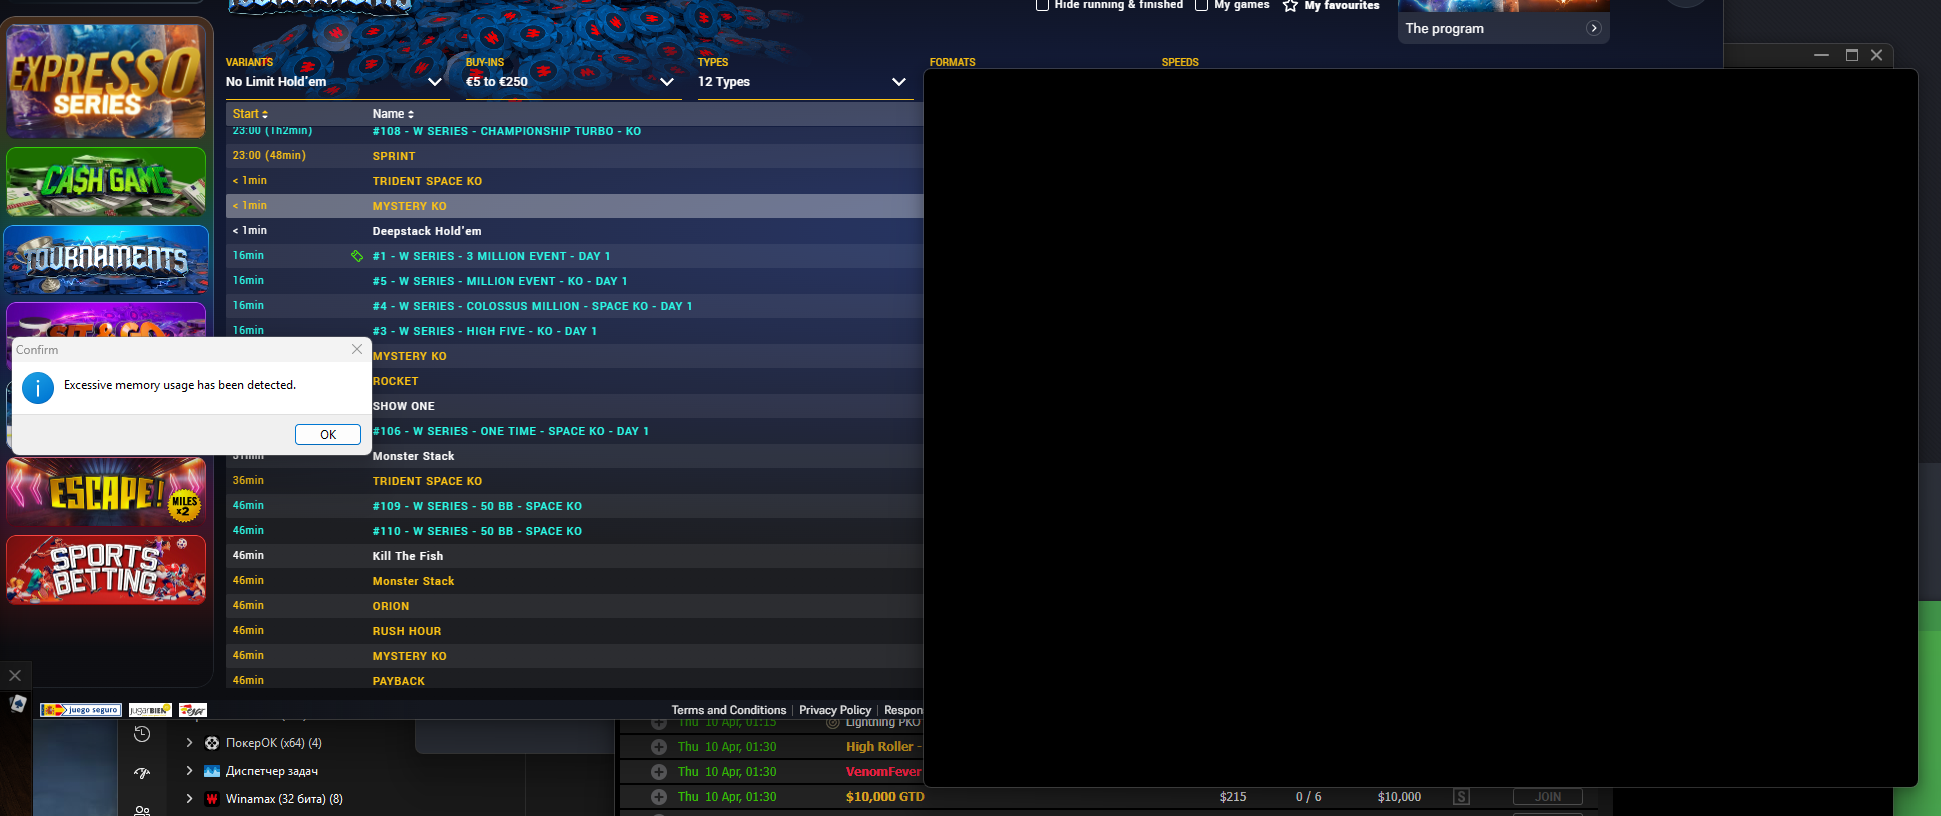The height and width of the screenshot is (816, 1941).
Task: Click the green ticket icon beside #1 W SERIES
Action: [x=357, y=256]
